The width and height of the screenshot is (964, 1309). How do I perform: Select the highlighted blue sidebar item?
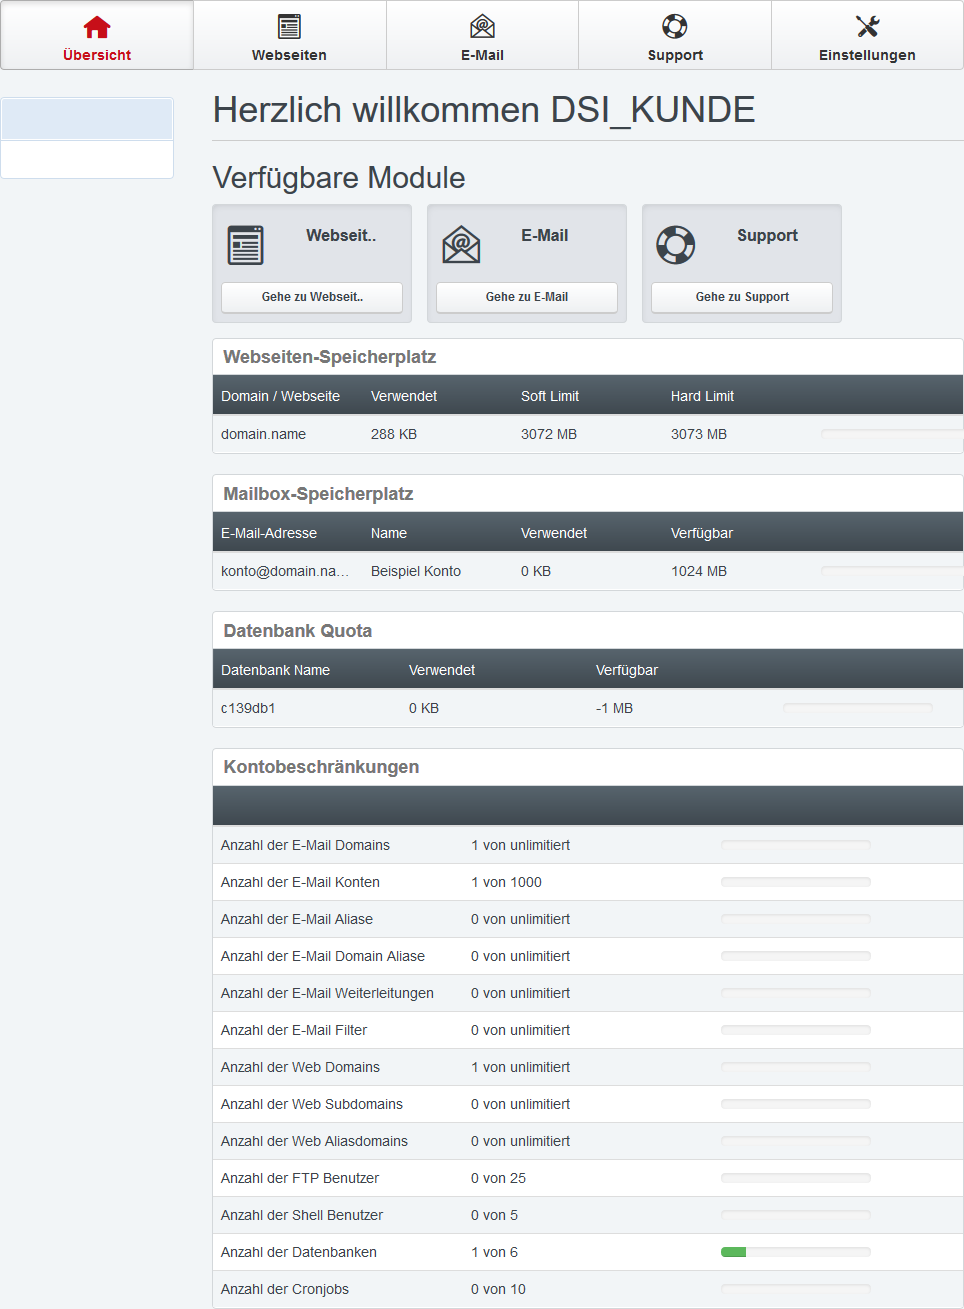pyautogui.click(x=87, y=119)
